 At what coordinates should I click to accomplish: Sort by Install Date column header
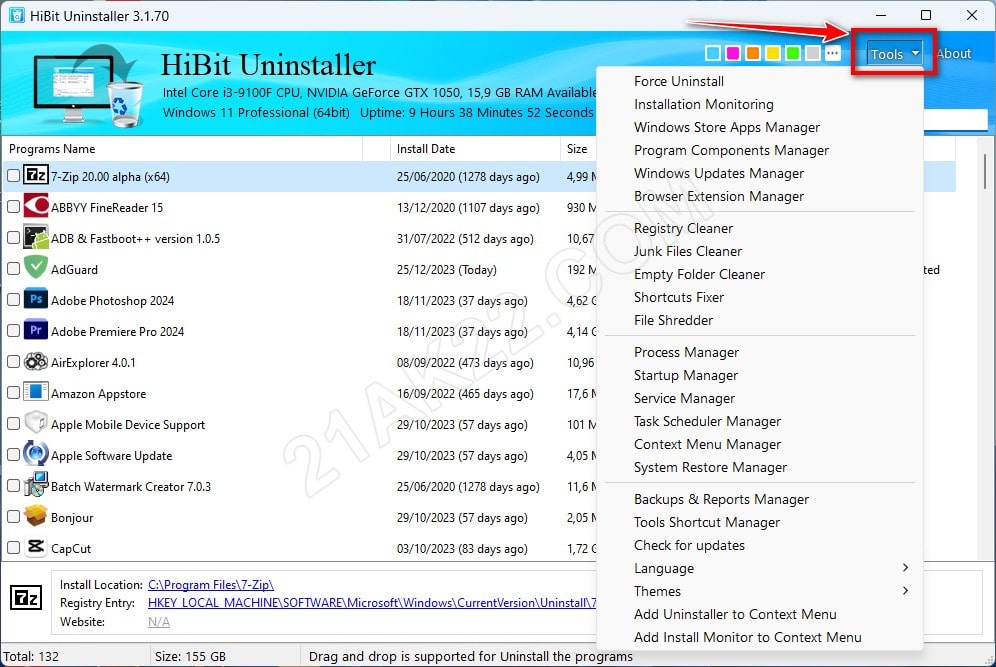tap(475, 149)
